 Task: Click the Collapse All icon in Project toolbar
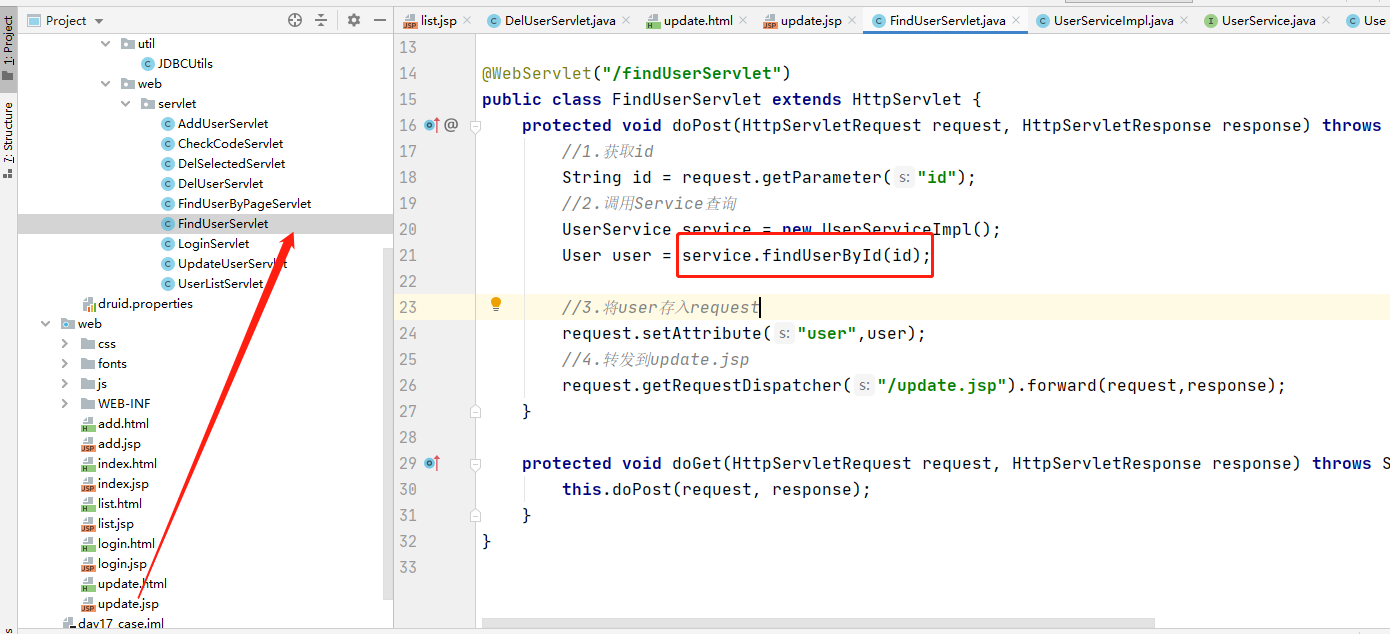[322, 19]
